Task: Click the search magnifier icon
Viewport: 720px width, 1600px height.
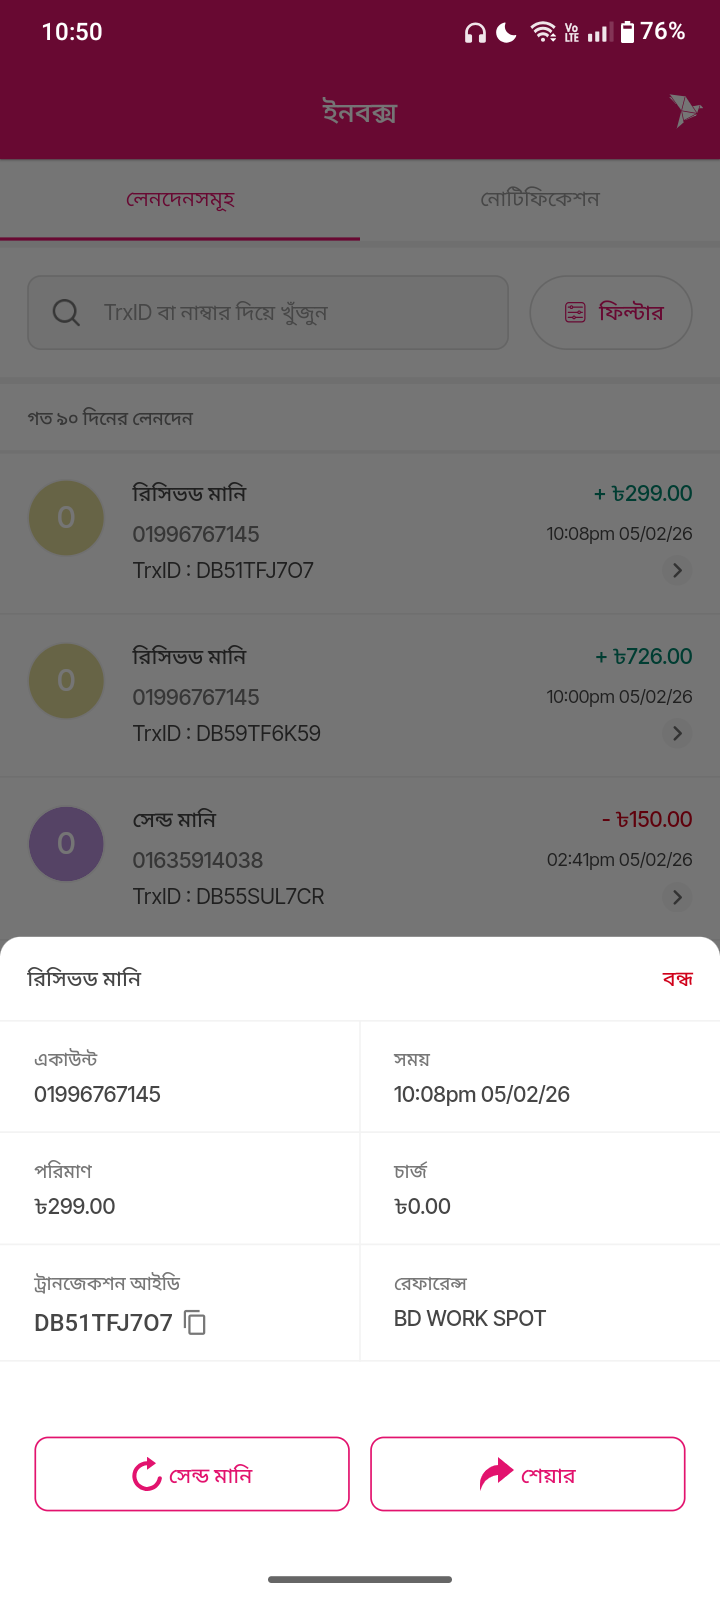Action: pyautogui.click(x=66, y=313)
